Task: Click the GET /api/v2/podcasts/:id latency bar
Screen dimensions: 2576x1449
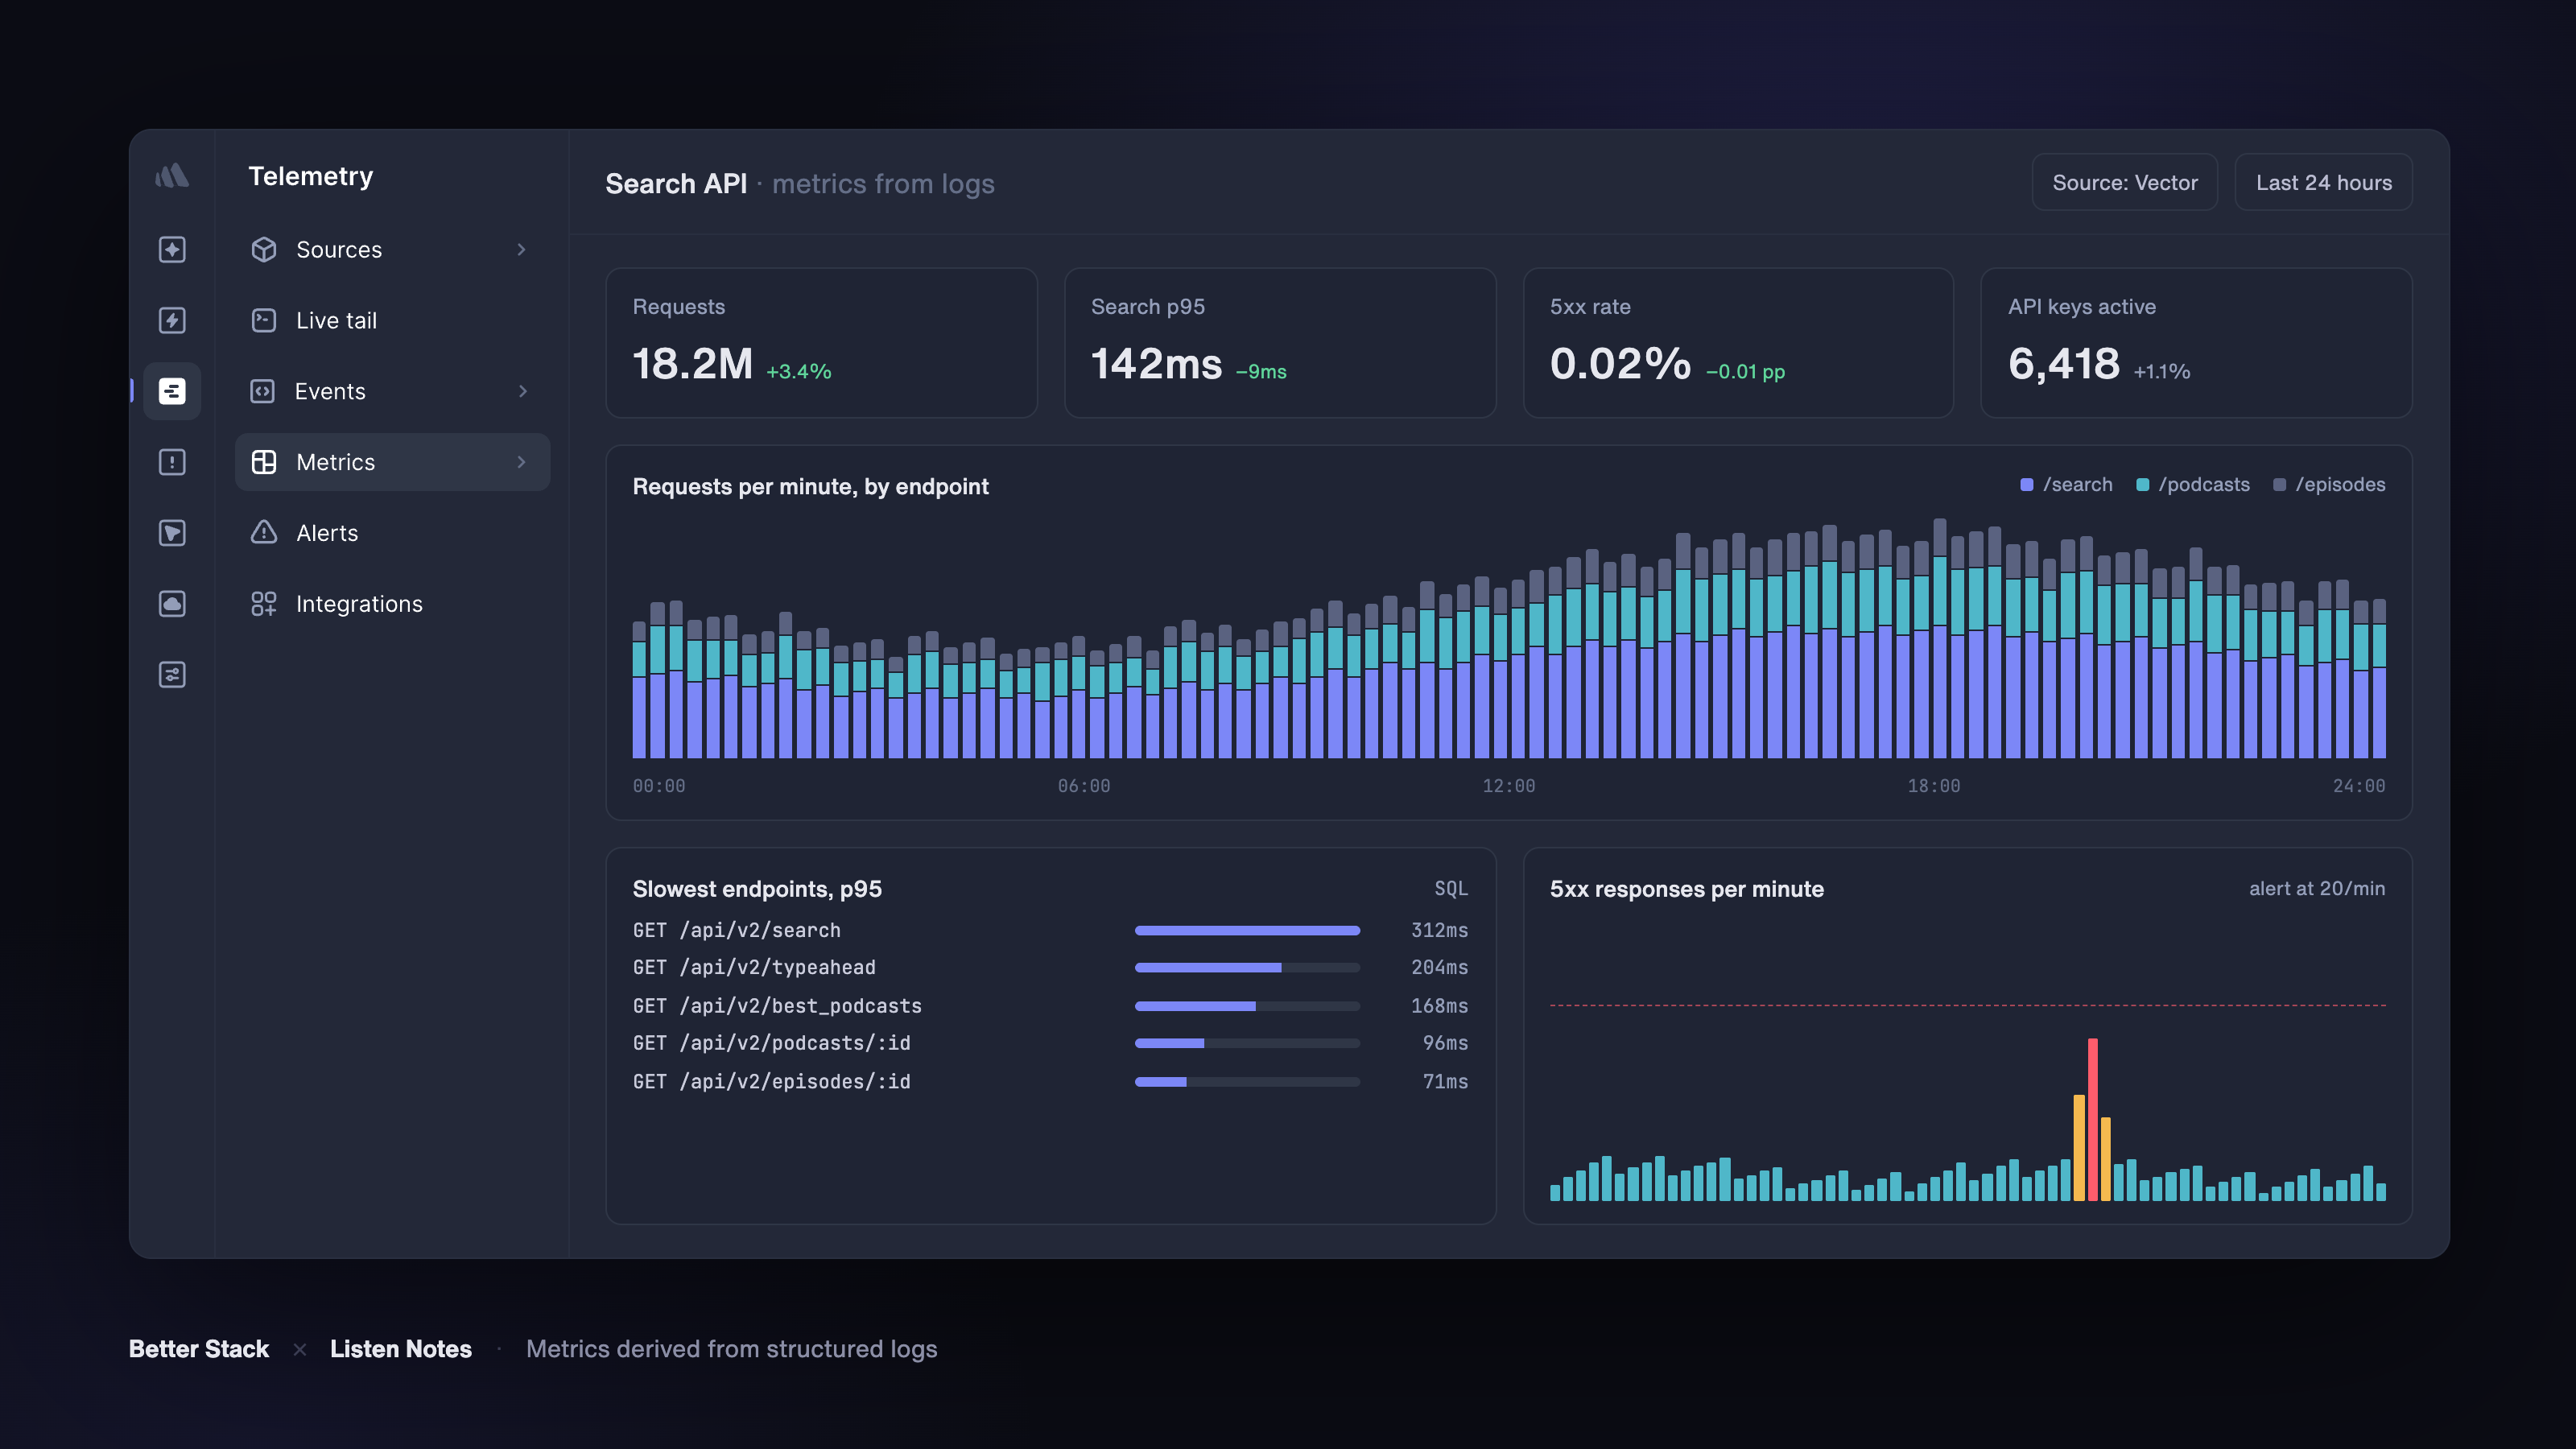Action: click(1247, 1043)
